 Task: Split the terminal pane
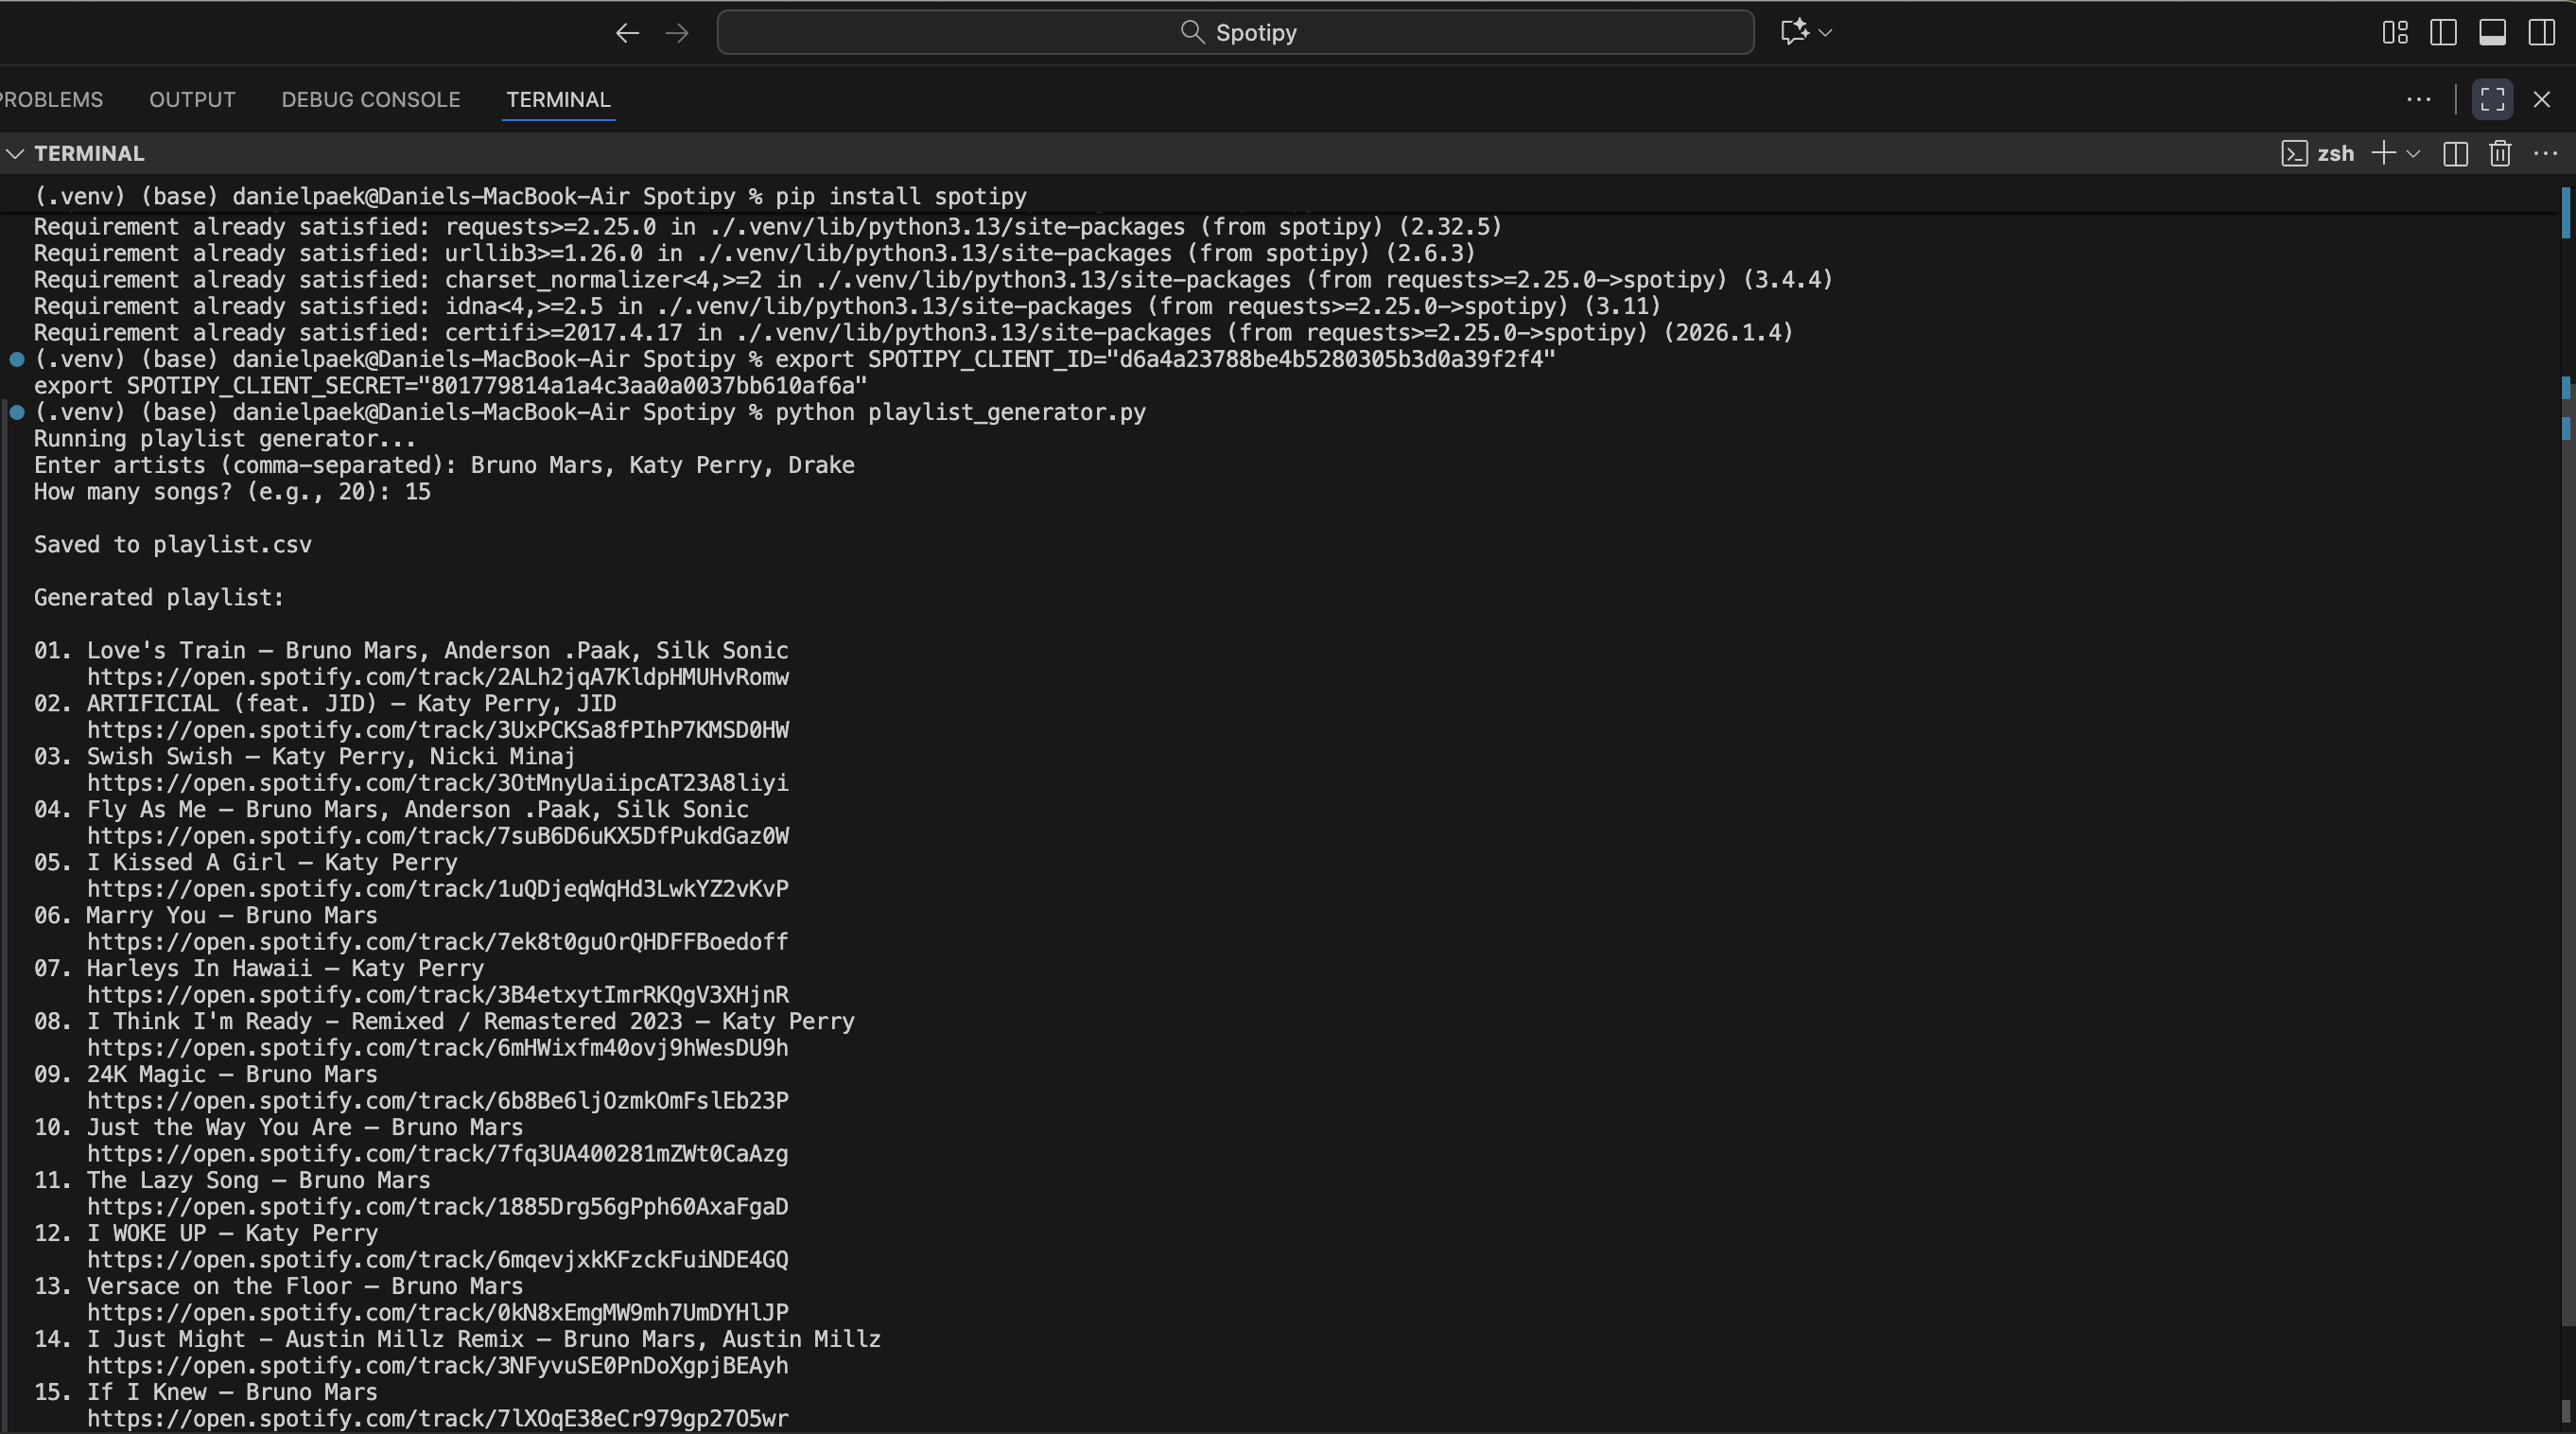pos(2455,153)
